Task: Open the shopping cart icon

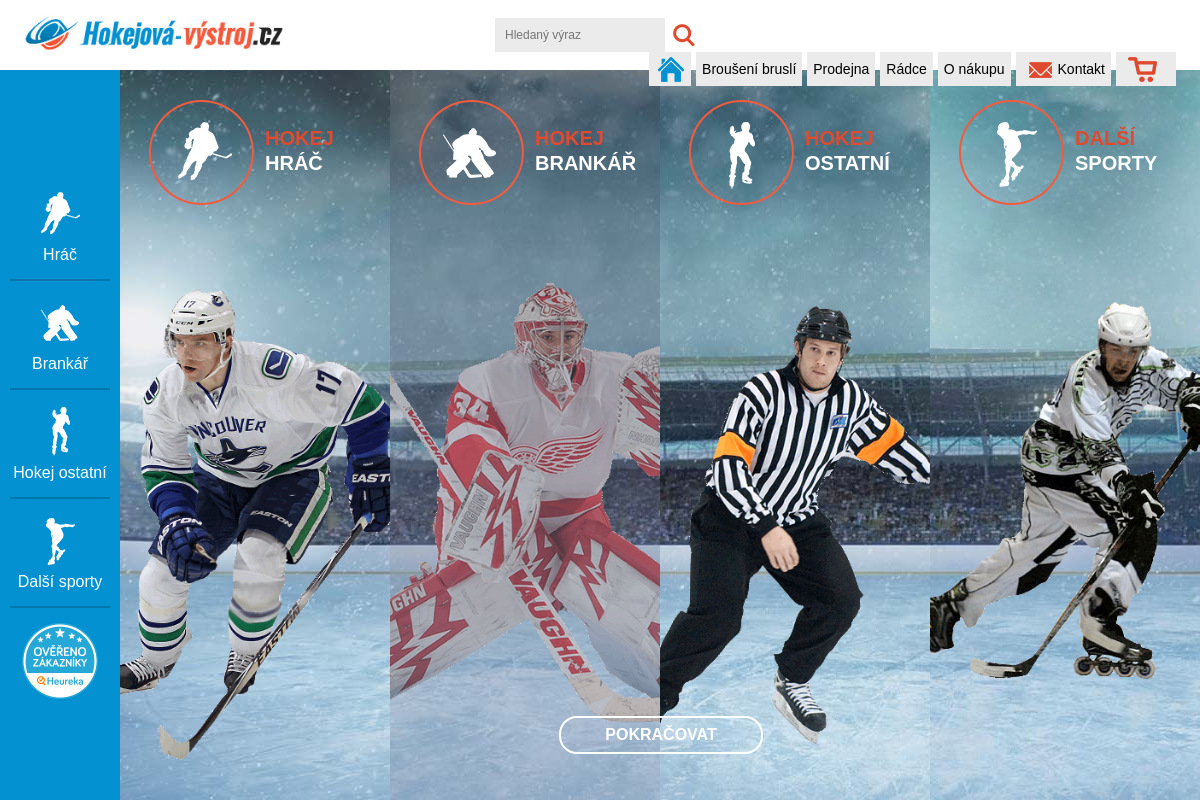Action: pos(1143,69)
